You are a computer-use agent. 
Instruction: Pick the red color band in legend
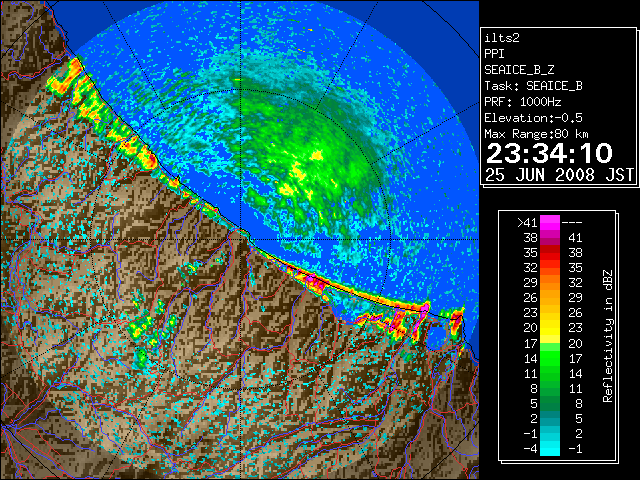550,253
